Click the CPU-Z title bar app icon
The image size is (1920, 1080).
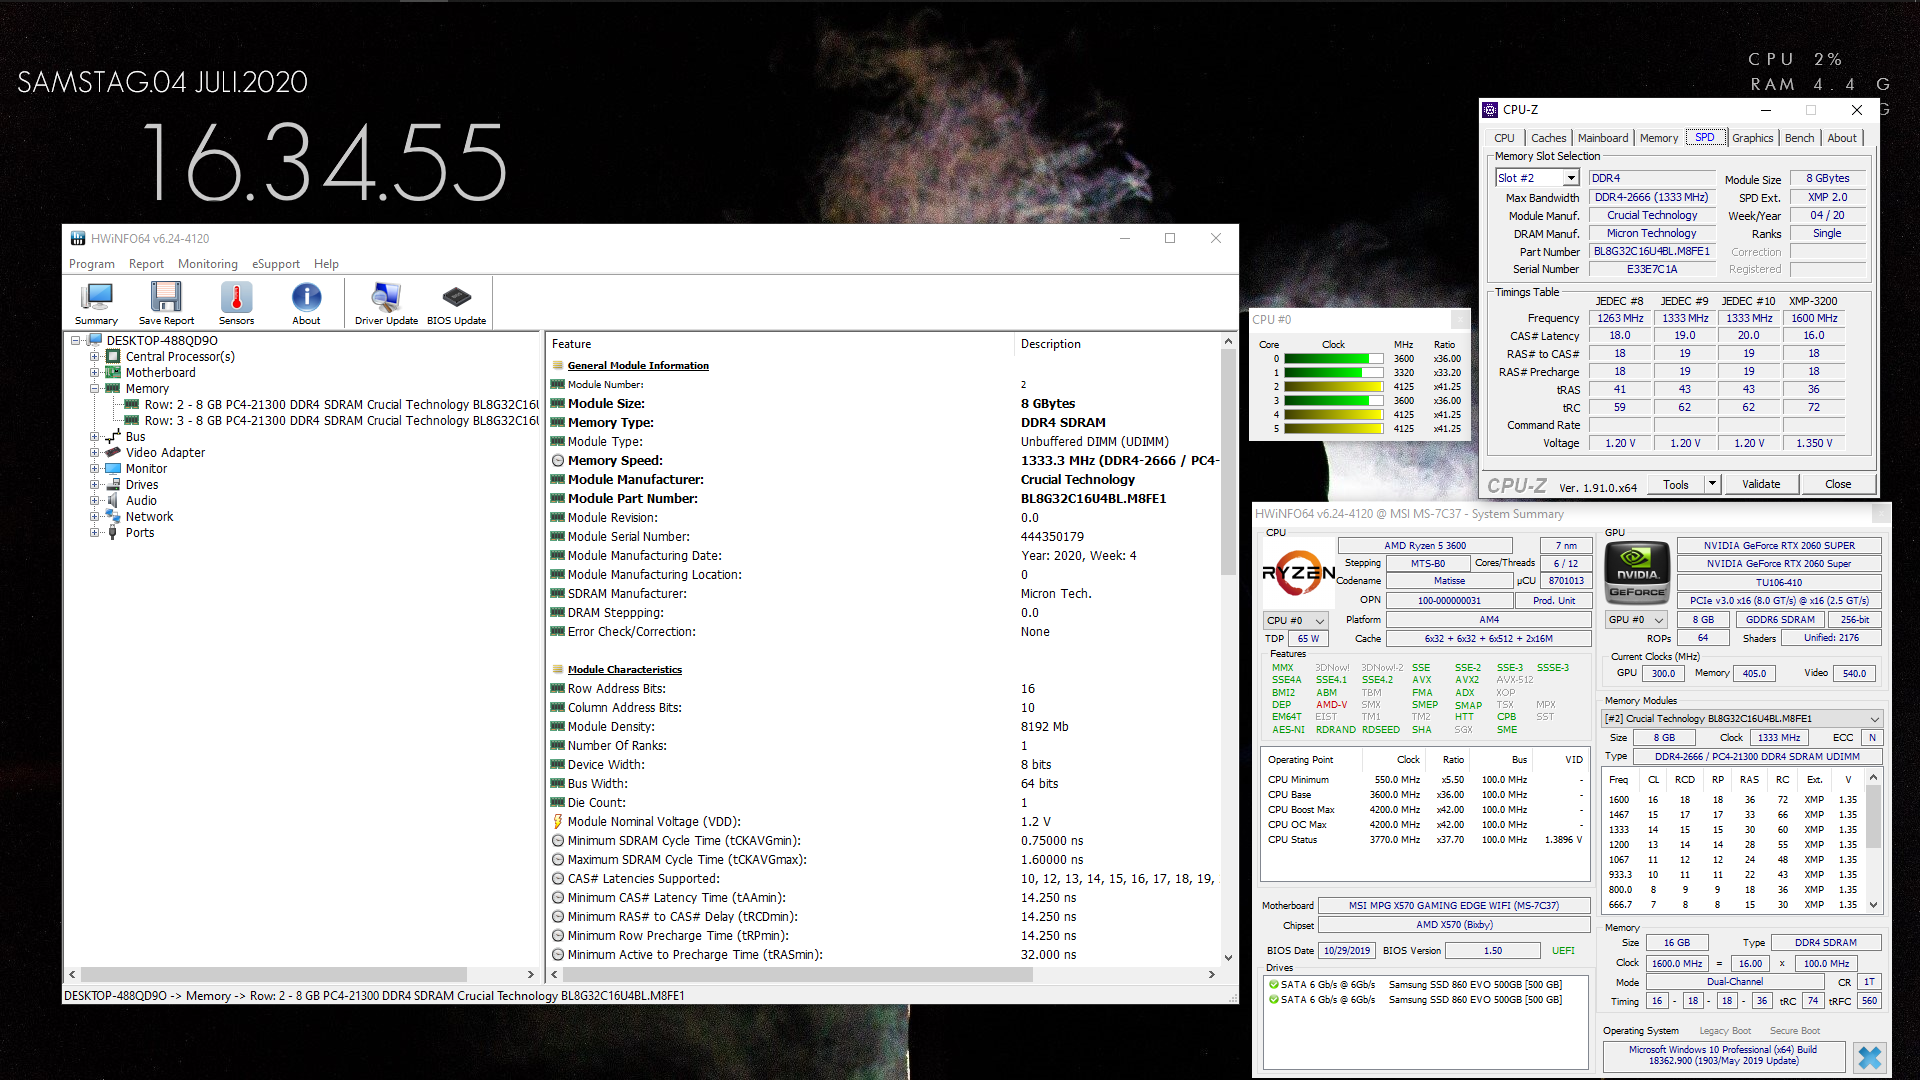1491,110
